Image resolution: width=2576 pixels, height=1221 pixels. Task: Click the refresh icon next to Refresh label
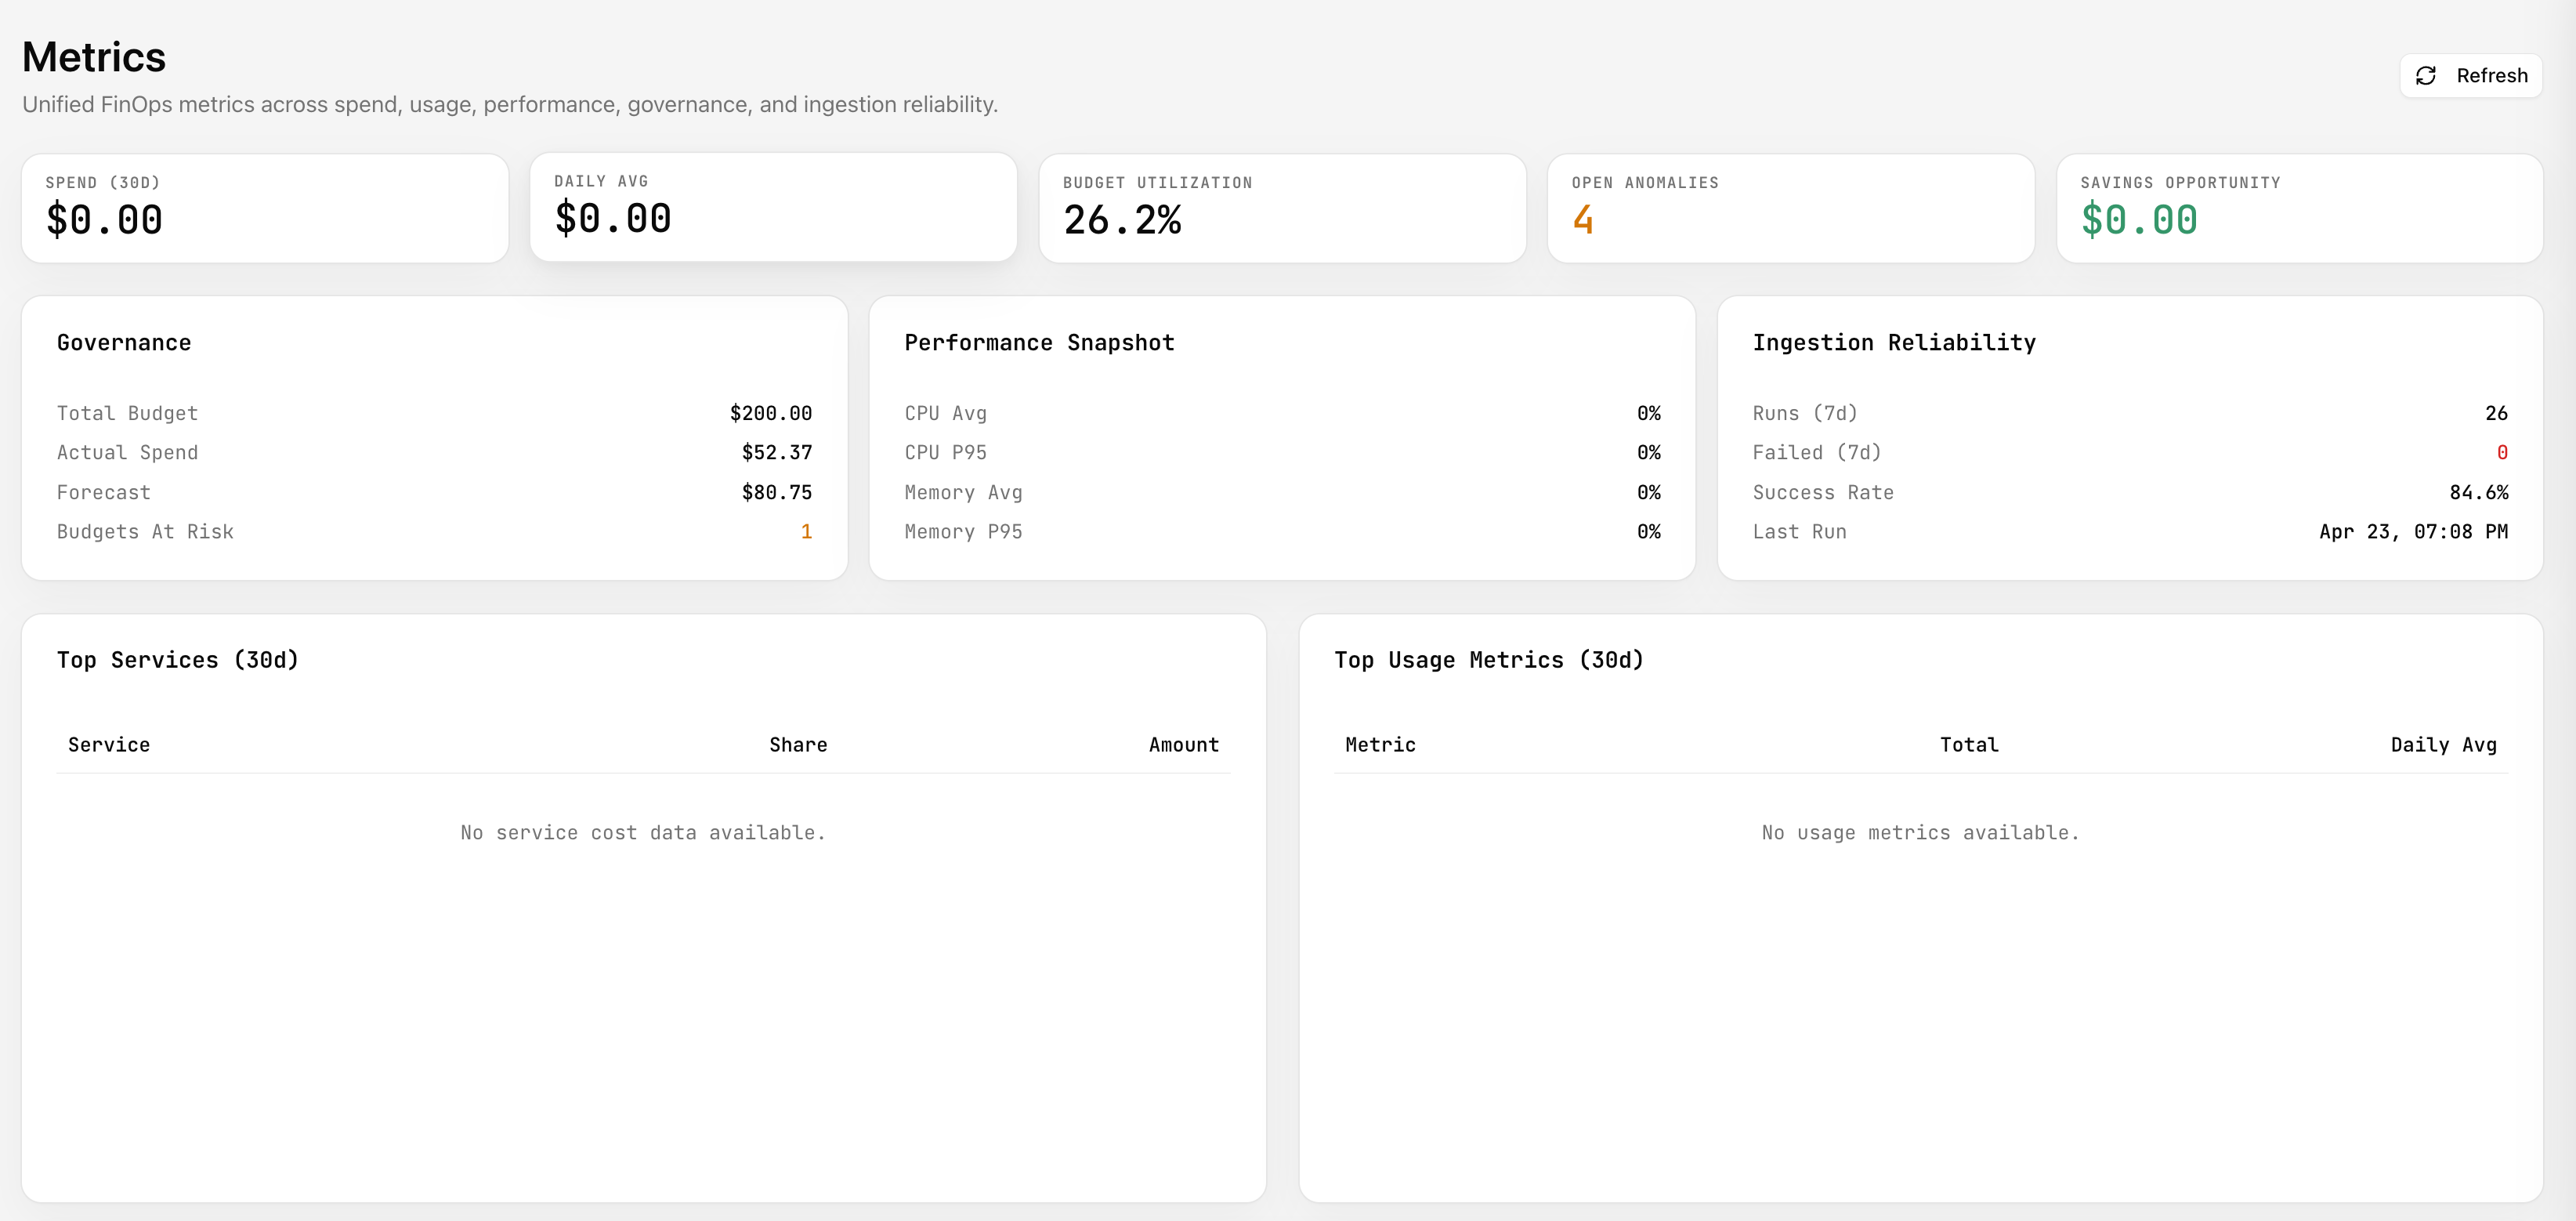[2427, 75]
